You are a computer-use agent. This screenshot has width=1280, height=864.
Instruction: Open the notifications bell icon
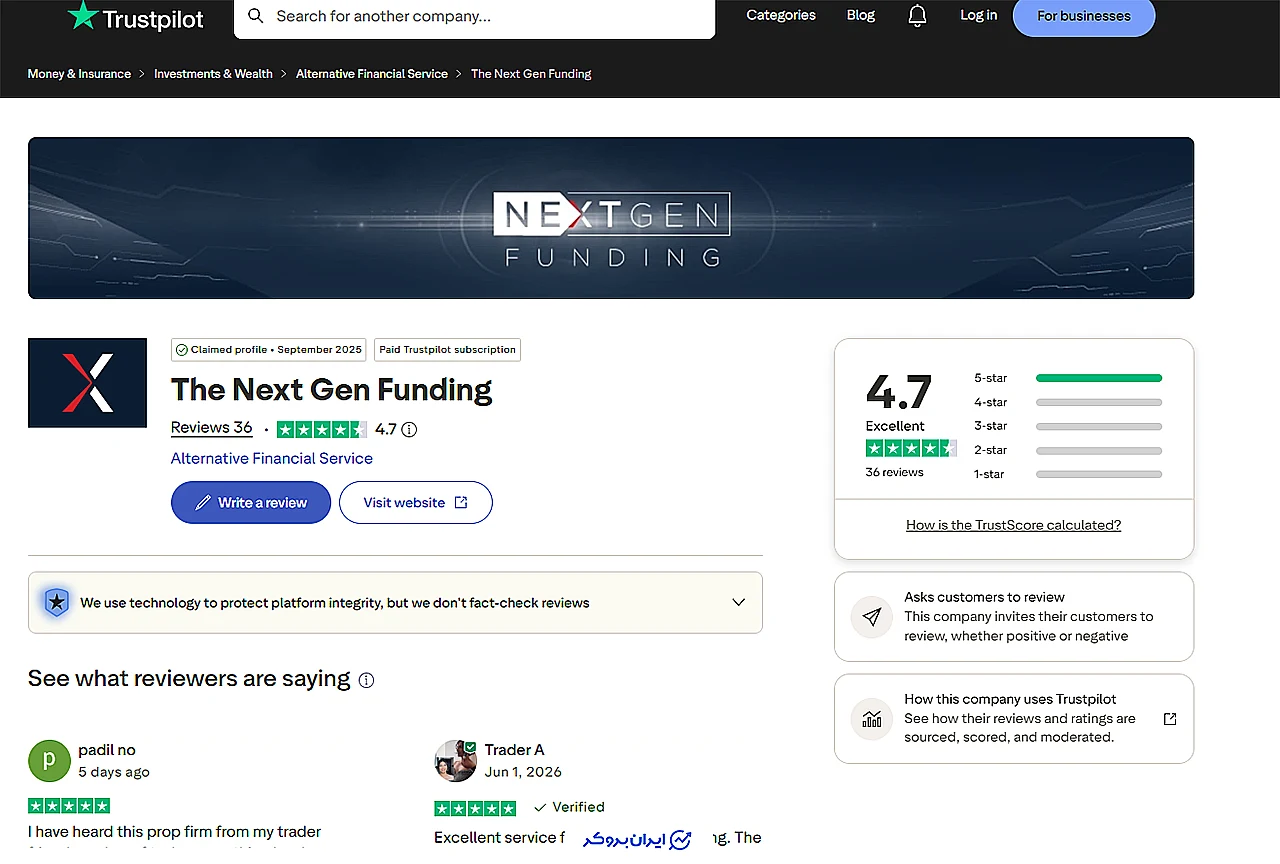pyautogui.click(x=917, y=16)
